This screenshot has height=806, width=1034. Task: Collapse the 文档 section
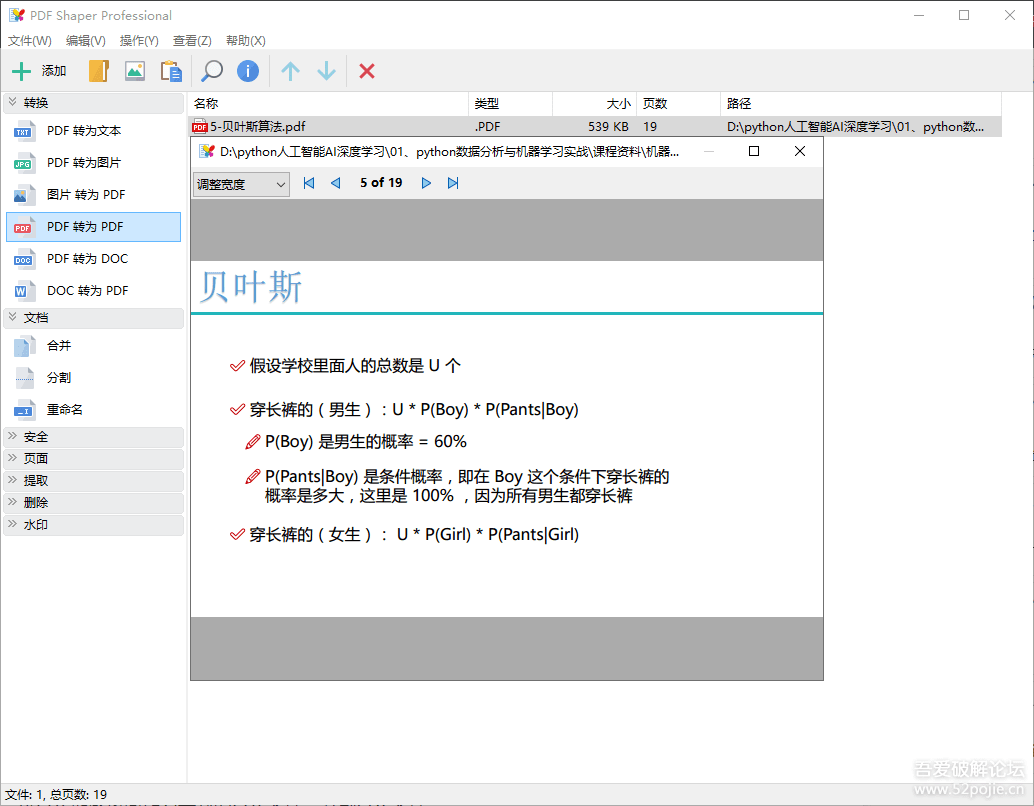(x=94, y=318)
